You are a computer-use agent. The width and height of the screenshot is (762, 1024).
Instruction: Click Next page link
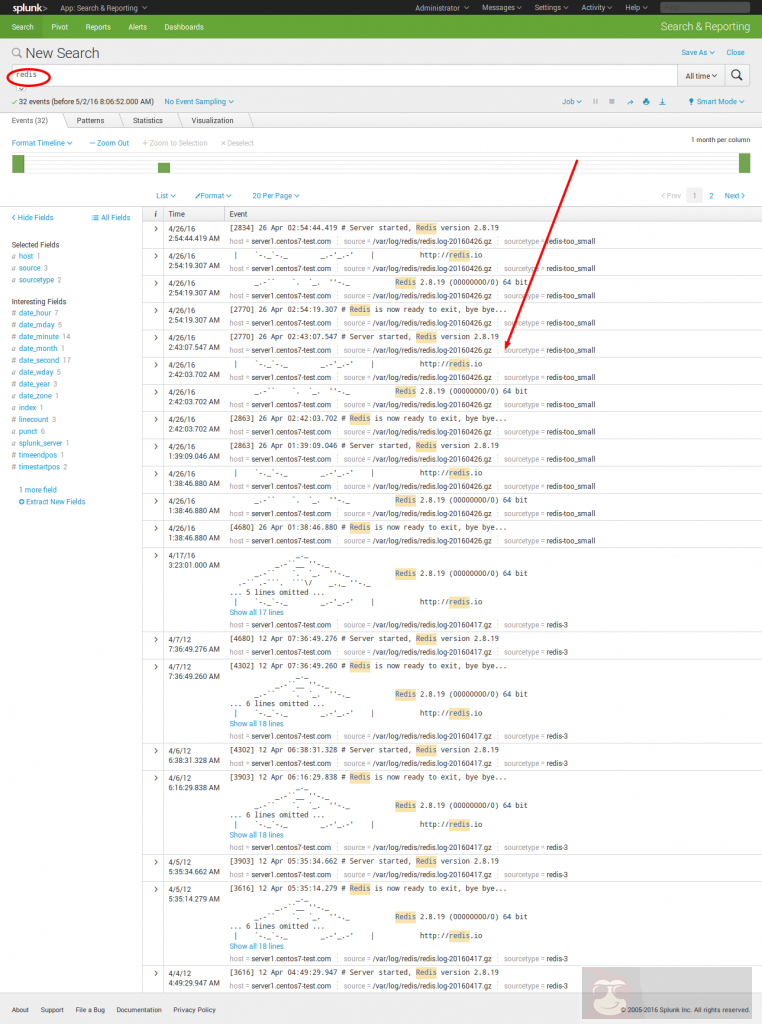[x=735, y=196]
